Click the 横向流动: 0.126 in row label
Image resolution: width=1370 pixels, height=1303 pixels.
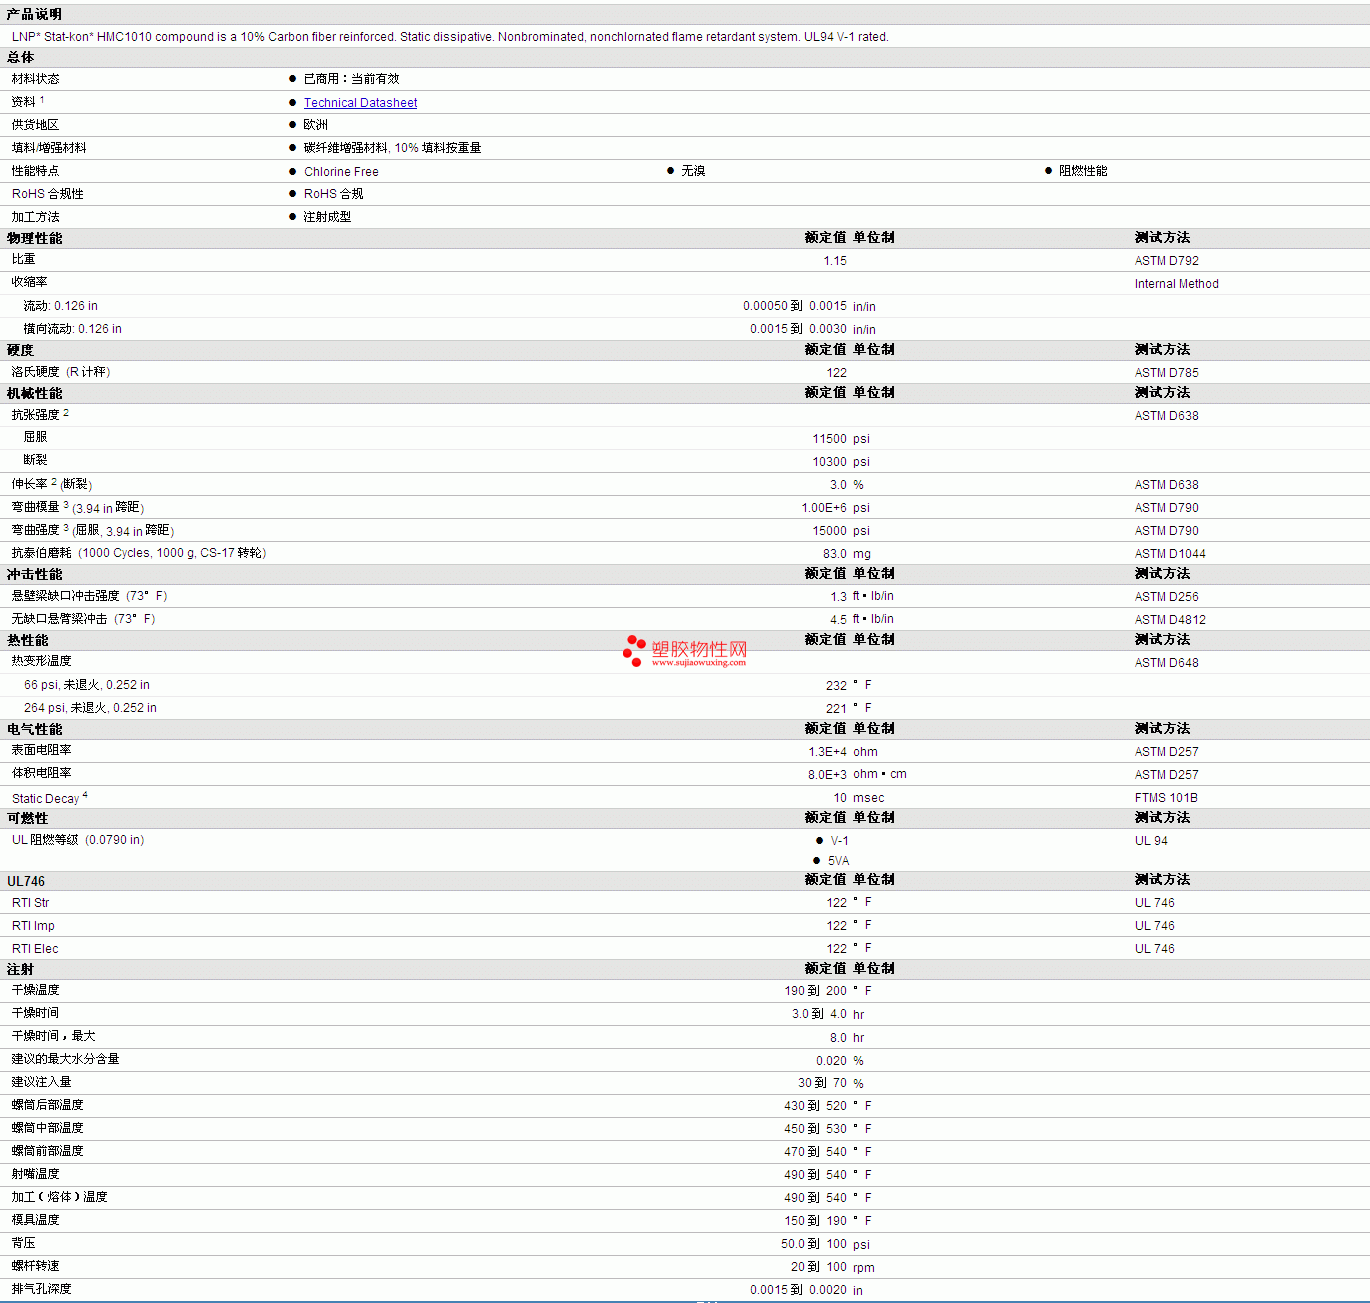[x=73, y=329]
